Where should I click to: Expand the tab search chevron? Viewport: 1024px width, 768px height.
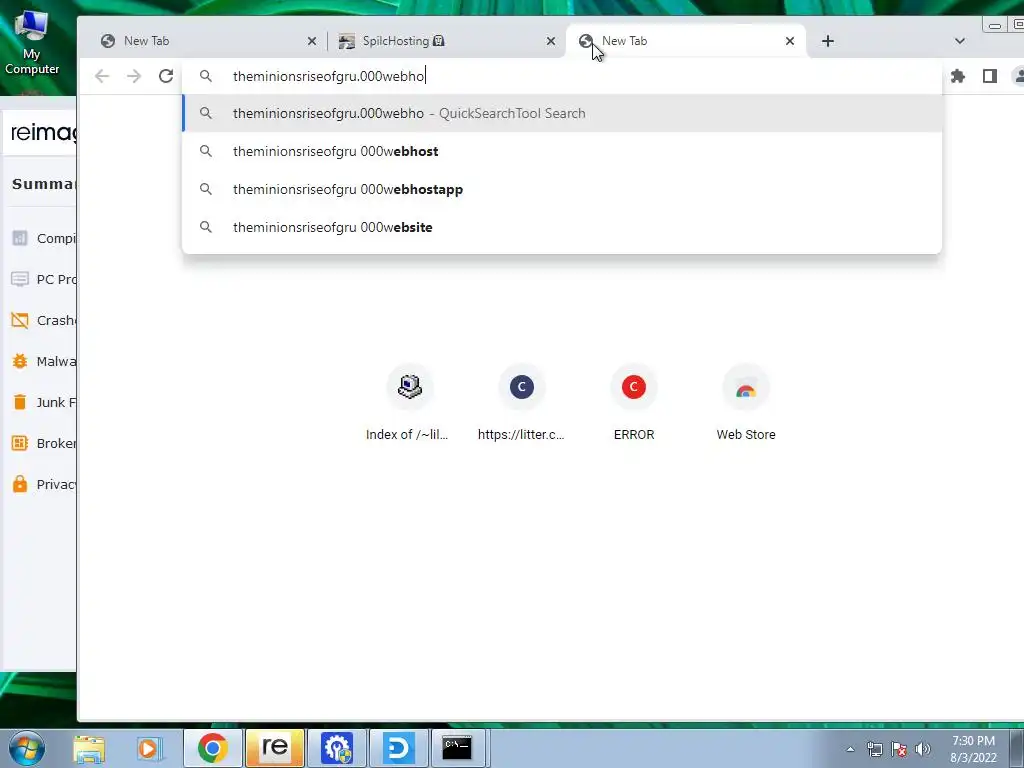click(959, 41)
